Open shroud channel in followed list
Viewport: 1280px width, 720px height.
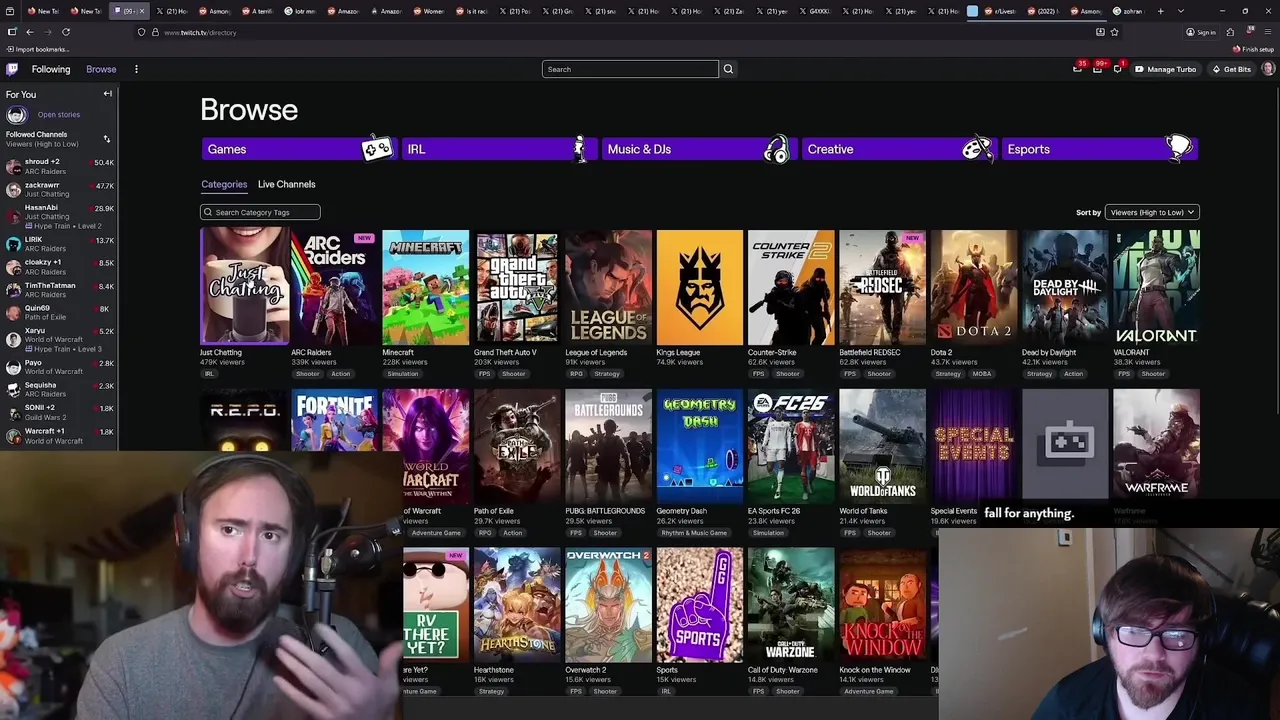coord(59,166)
